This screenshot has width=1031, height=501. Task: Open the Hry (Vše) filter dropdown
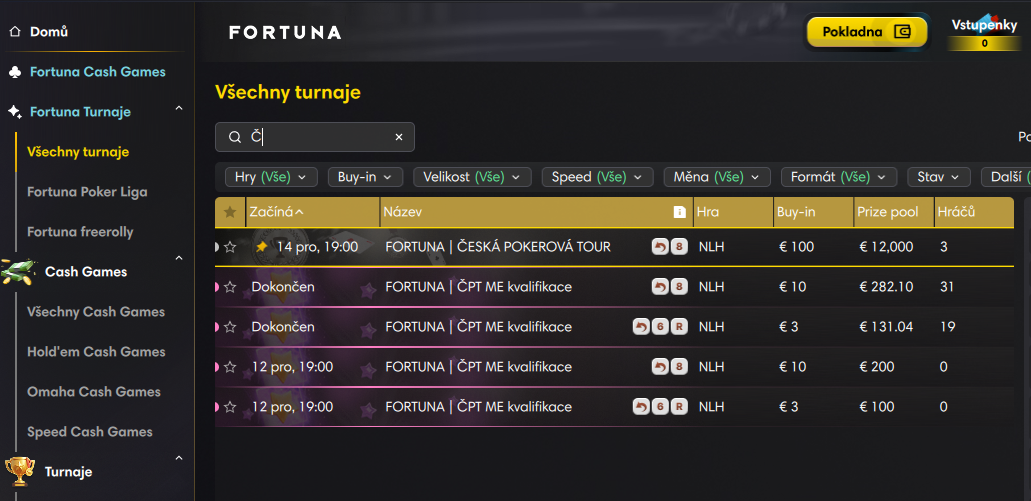(271, 177)
